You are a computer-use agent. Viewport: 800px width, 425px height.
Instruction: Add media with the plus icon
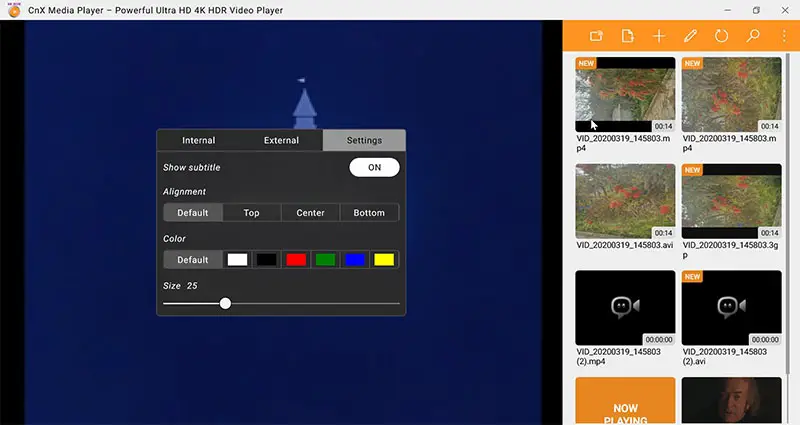coord(659,36)
